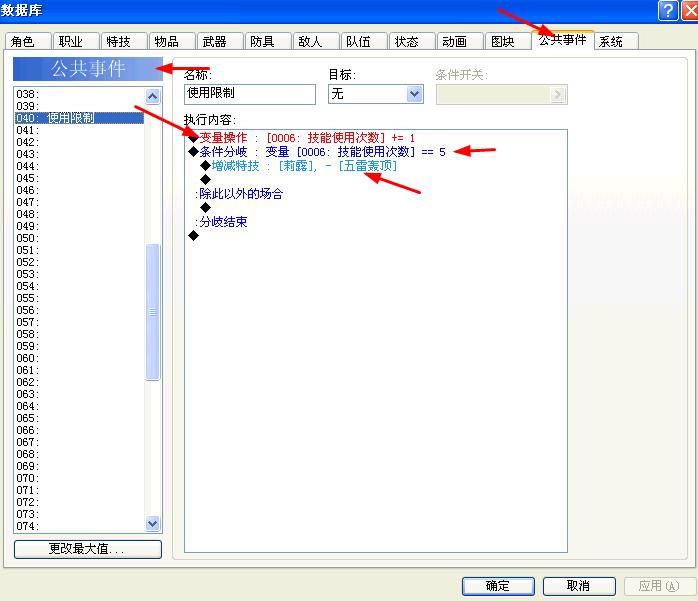Click the 应用 (A) button

659,586
